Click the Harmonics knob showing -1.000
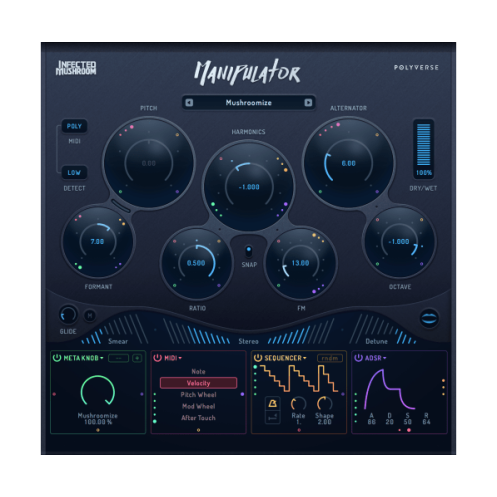Image resolution: width=497 pixels, height=497 pixels. pos(249,187)
